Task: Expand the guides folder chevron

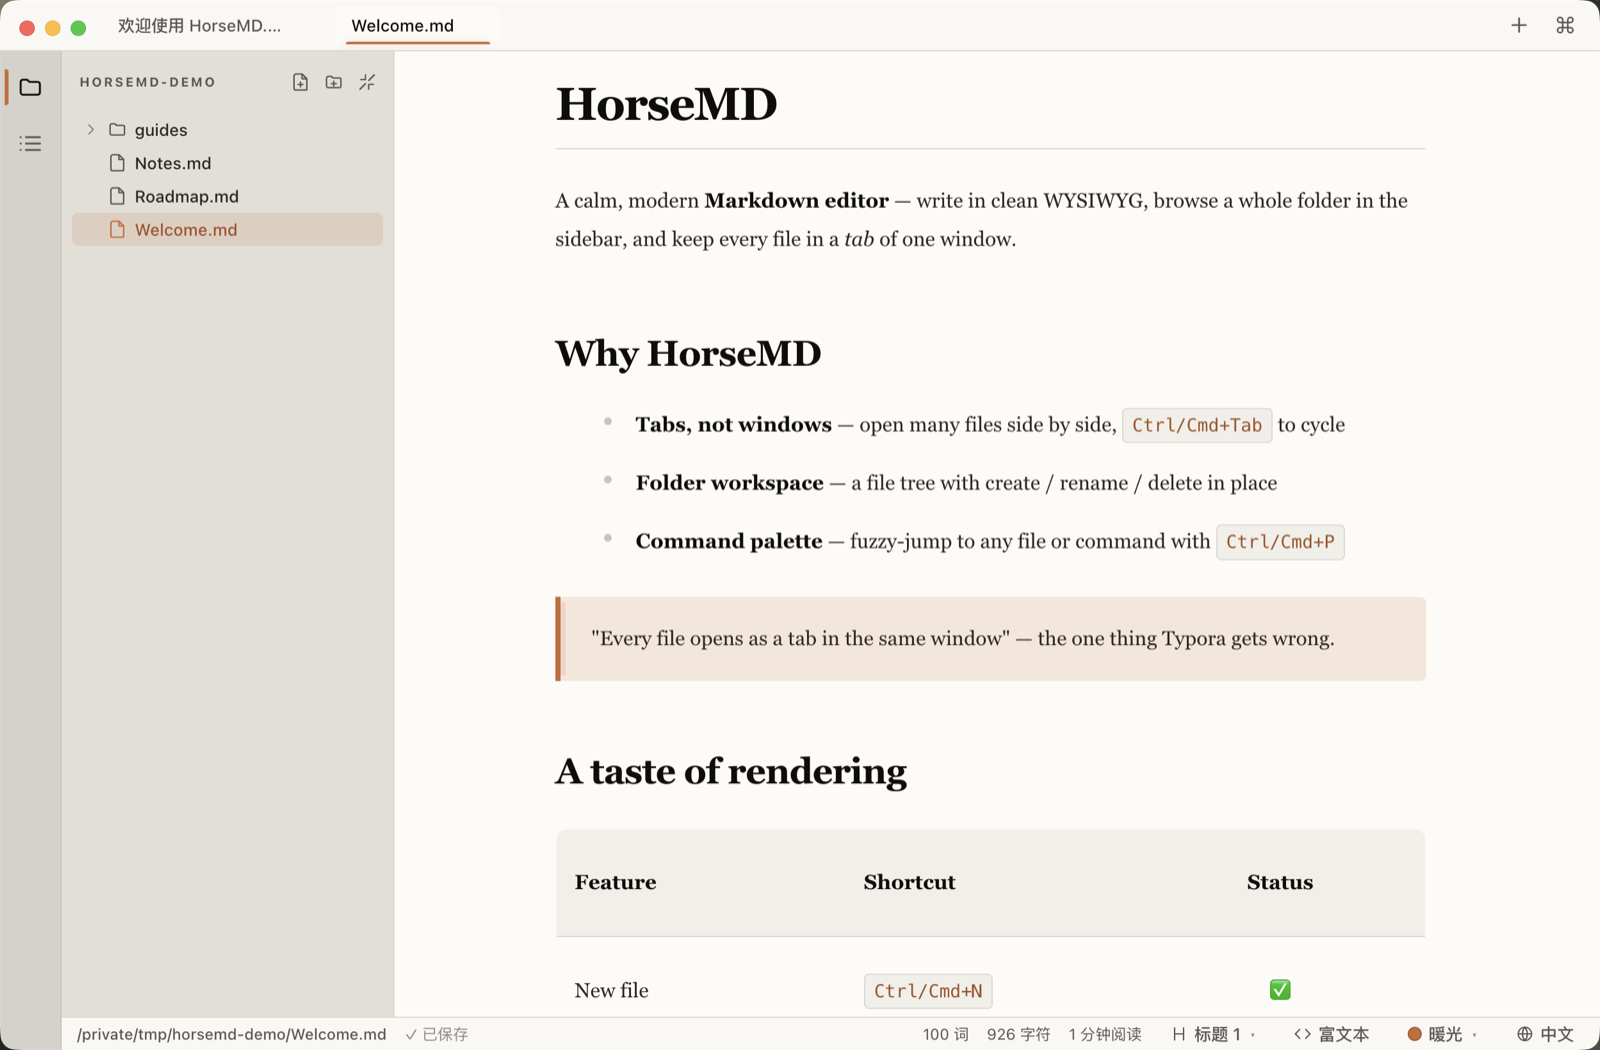Action: coord(91,129)
